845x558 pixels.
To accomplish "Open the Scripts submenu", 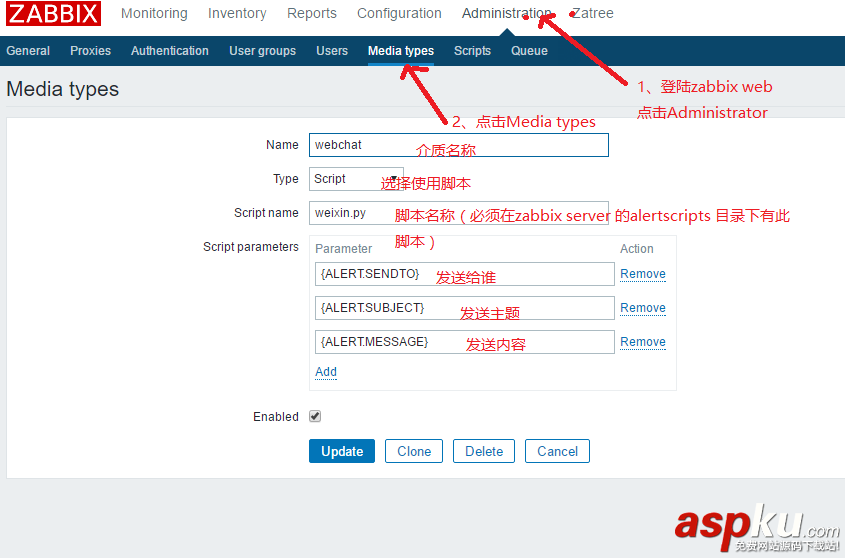I will (472, 51).
